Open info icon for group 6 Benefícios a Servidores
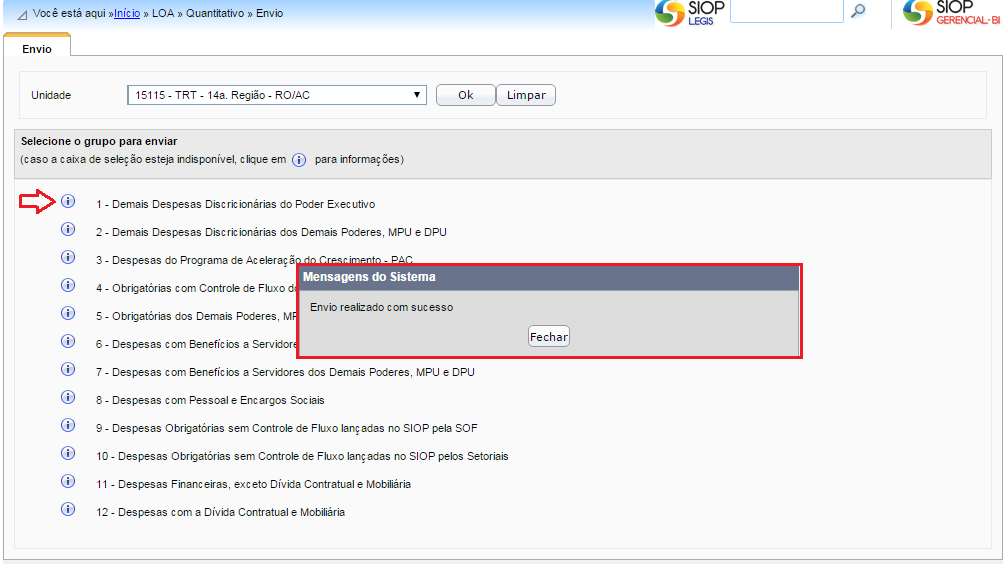The height and width of the screenshot is (564, 1008). click(x=68, y=341)
